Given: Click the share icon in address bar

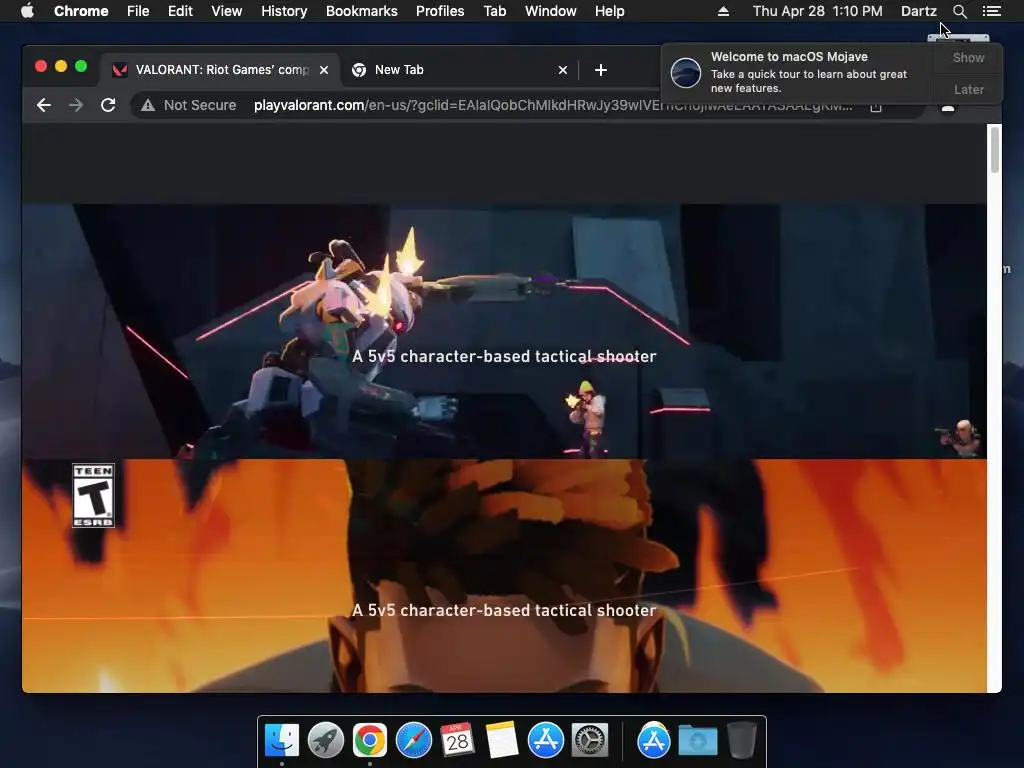Looking at the screenshot, I should pos(876,106).
